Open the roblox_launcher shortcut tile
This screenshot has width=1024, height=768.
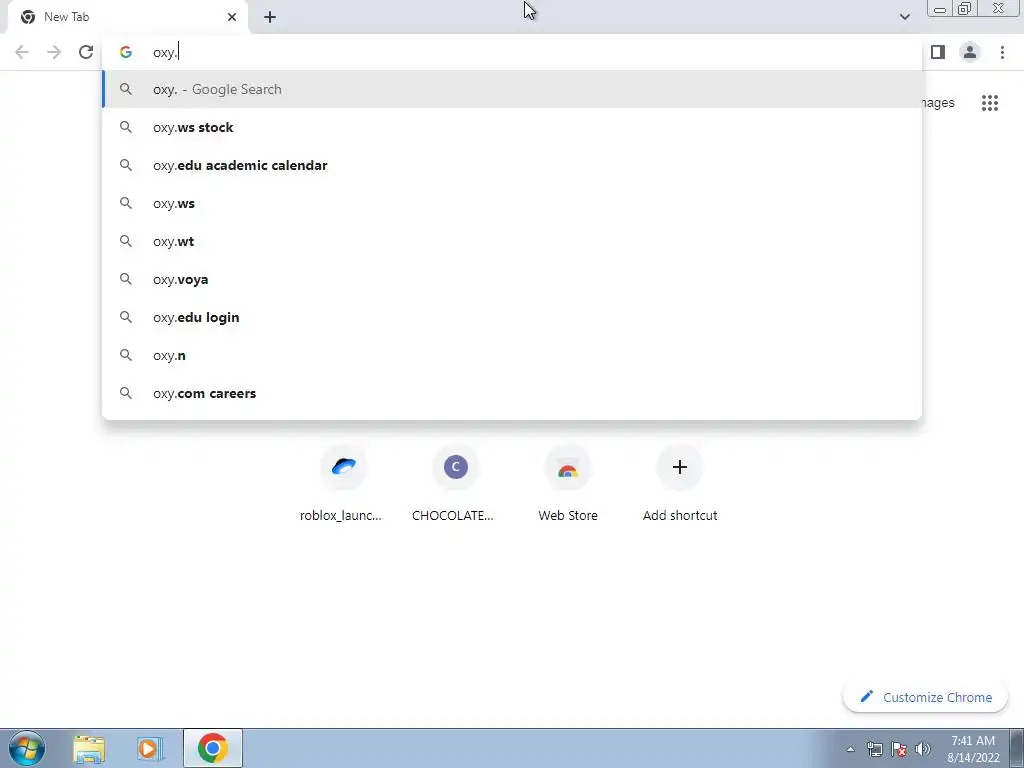click(x=344, y=484)
